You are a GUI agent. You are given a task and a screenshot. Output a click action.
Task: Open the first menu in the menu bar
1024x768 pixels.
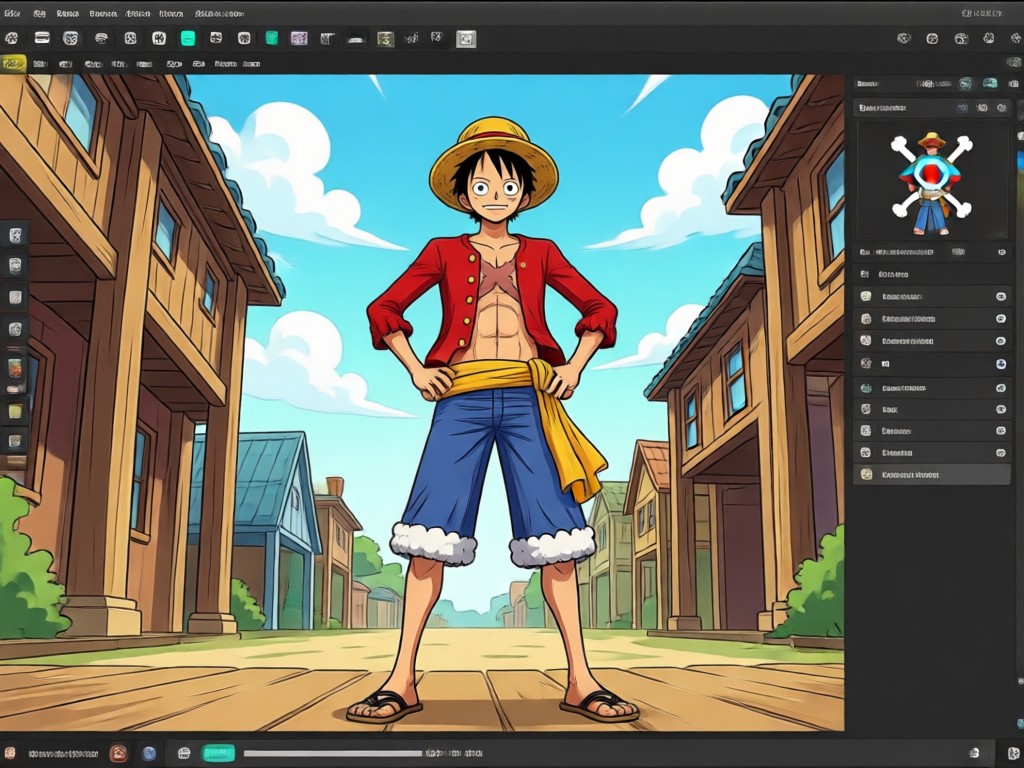click(12, 13)
